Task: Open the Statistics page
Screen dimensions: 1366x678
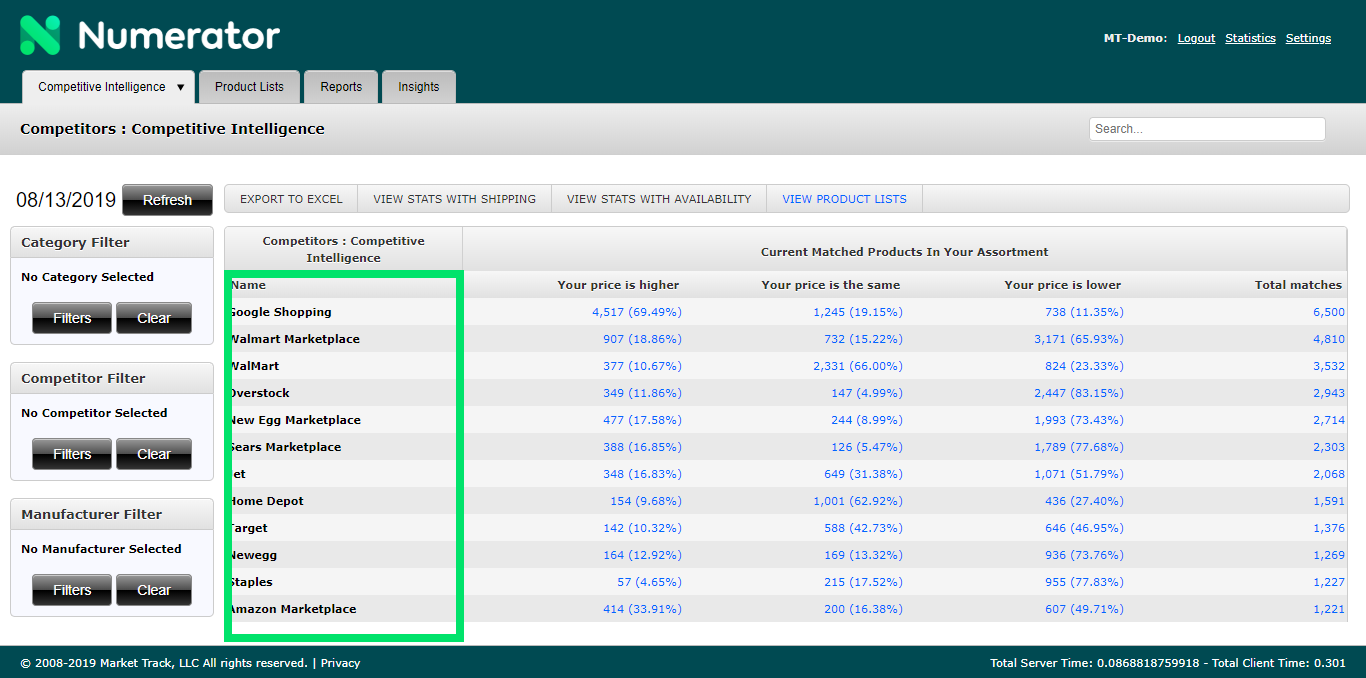Action: pyautogui.click(x=1250, y=38)
